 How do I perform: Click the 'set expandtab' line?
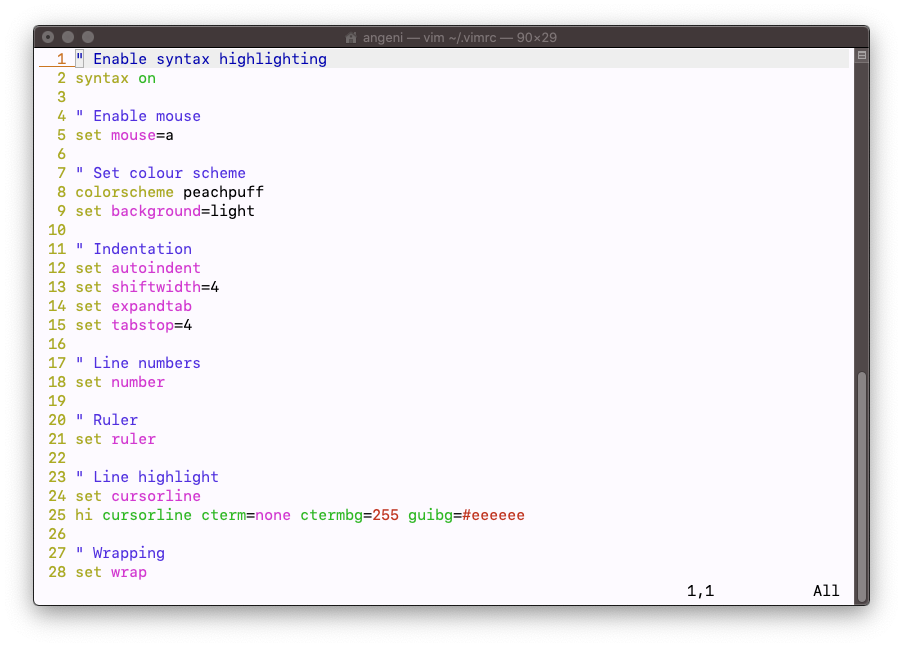134,307
